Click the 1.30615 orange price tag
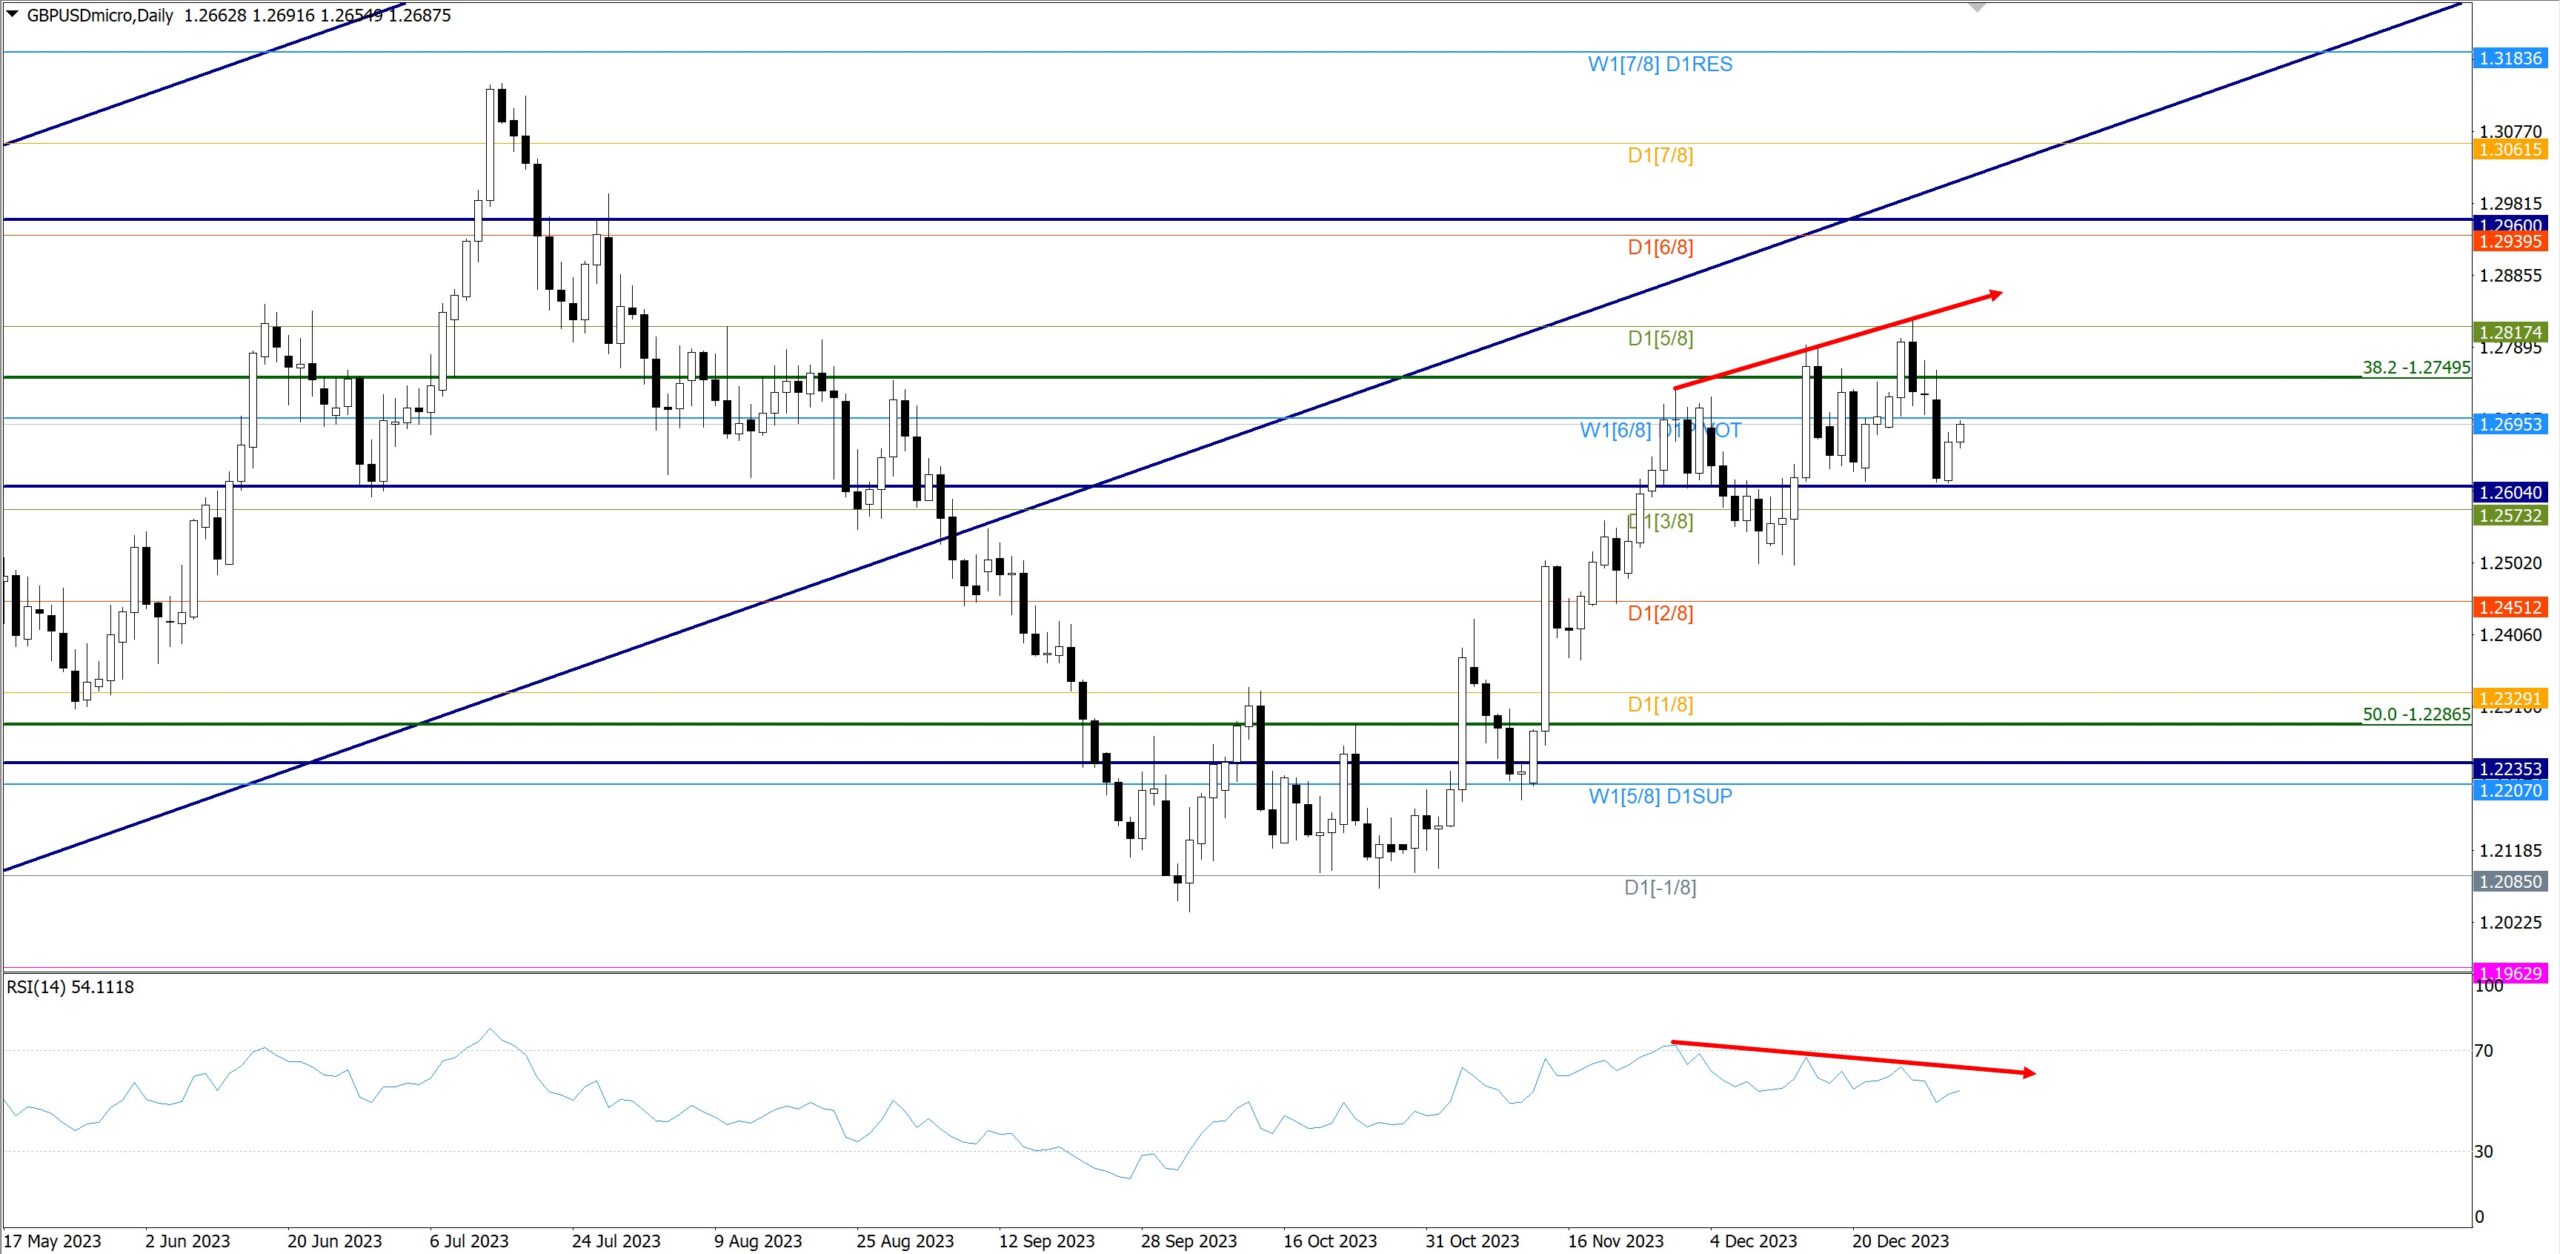 pos(2510,150)
